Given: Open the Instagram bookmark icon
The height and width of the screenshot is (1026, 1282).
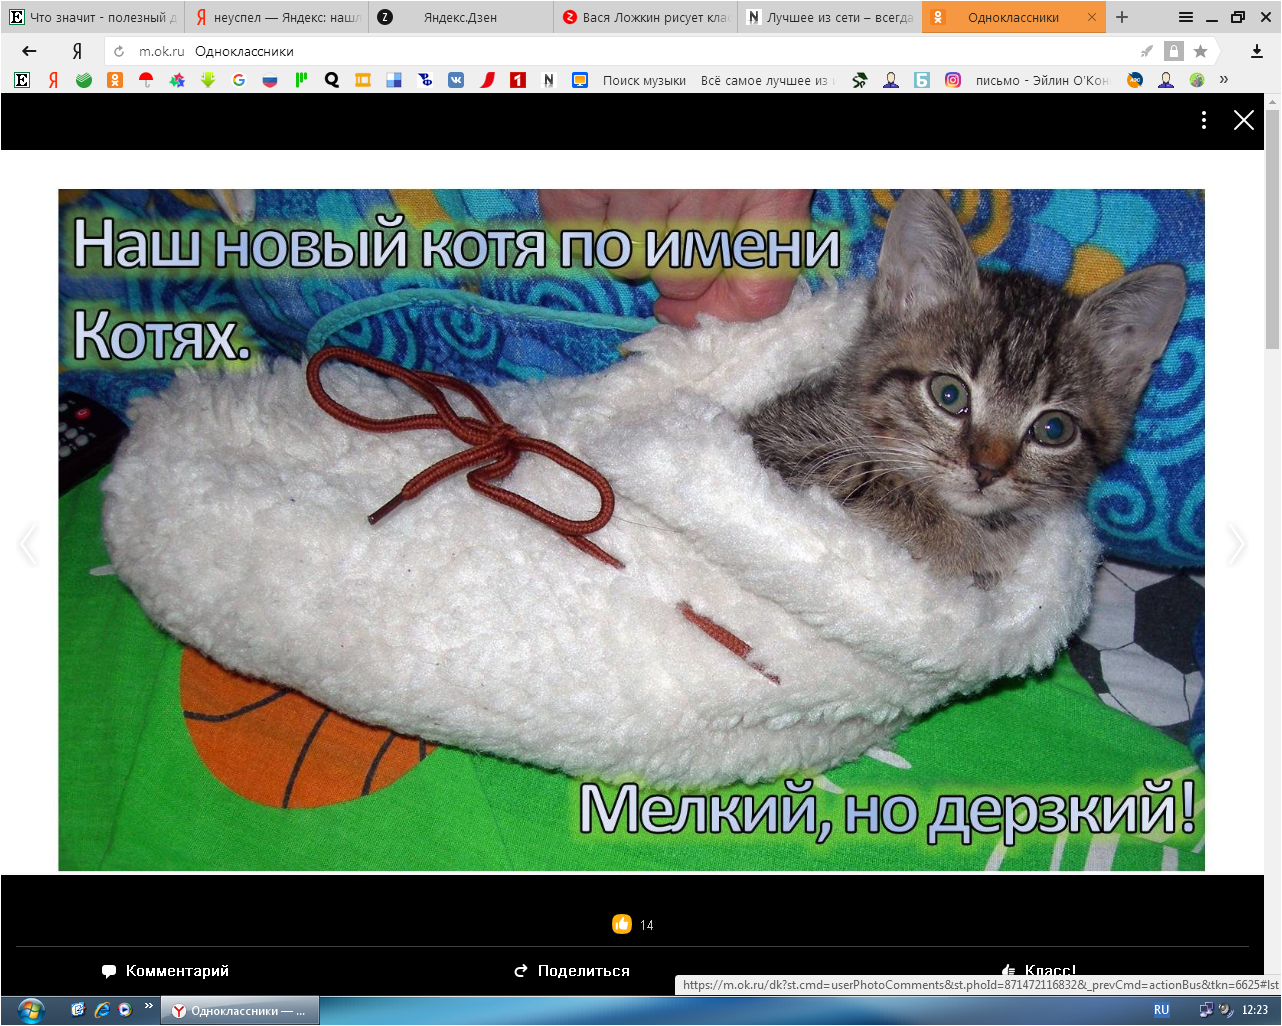Looking at the screenshot, I should 953,80.
